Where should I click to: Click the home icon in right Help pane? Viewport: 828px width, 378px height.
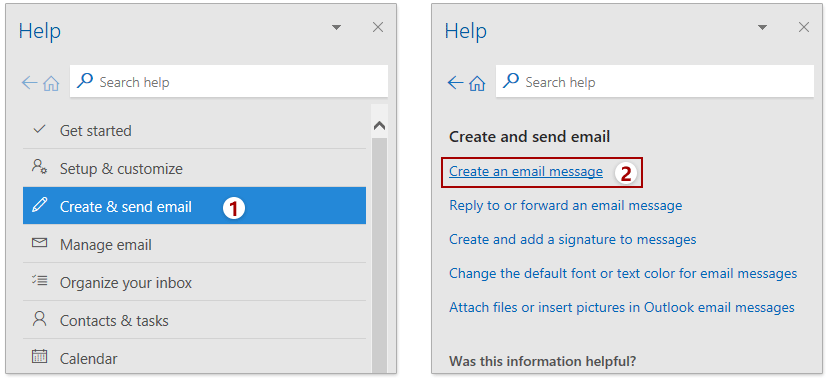point(477,83)
